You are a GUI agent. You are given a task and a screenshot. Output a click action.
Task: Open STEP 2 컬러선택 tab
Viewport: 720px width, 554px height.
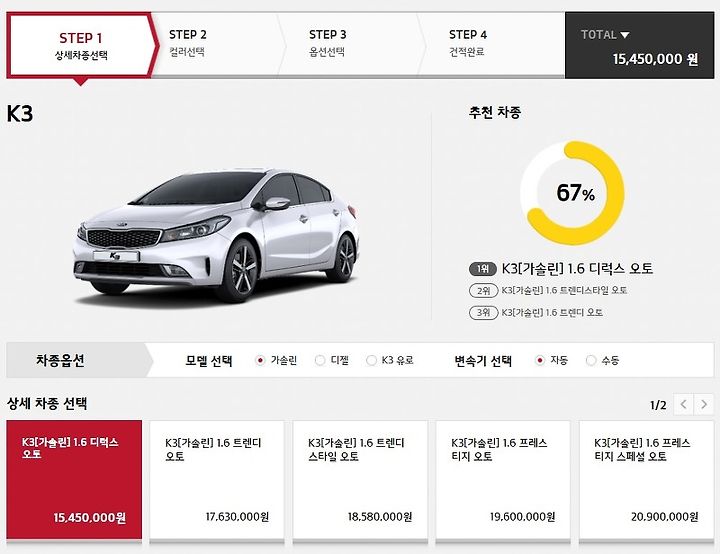(216, 45)
